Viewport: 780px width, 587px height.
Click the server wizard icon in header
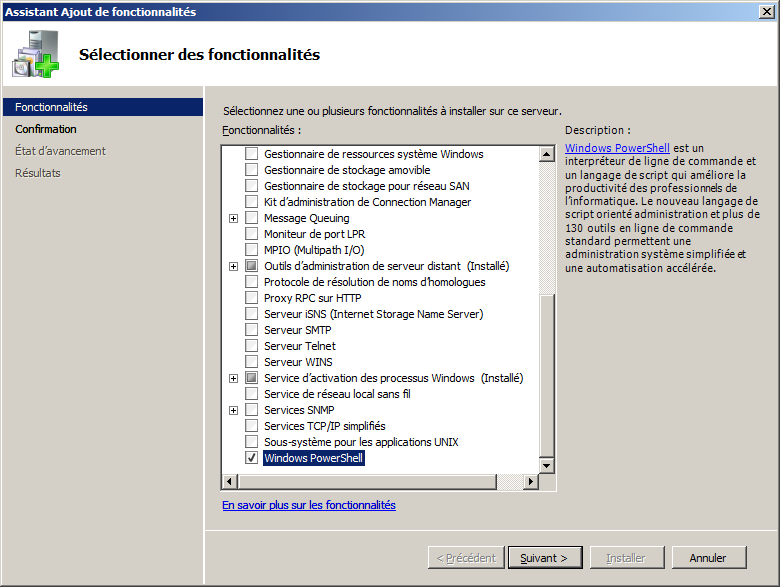coord(35,54)
